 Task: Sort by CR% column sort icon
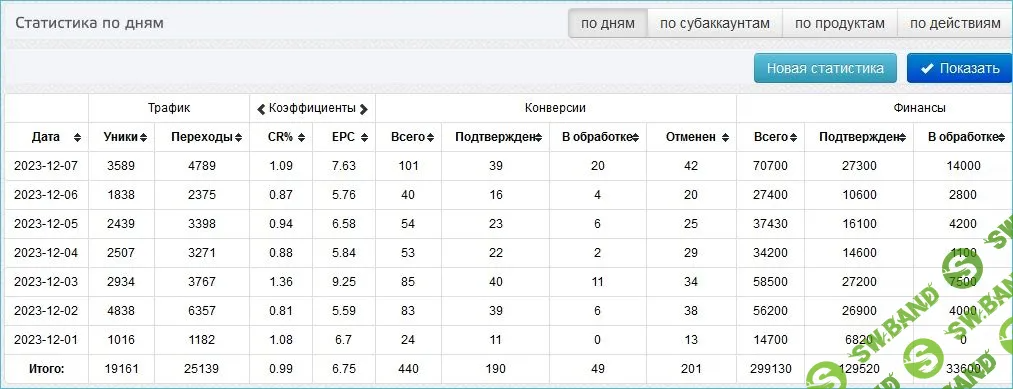(301, 138)
